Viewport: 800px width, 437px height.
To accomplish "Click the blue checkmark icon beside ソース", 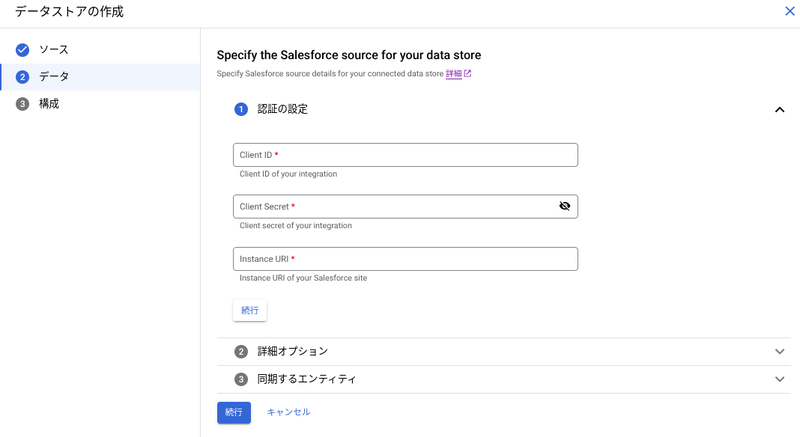I will pos(22,49).
